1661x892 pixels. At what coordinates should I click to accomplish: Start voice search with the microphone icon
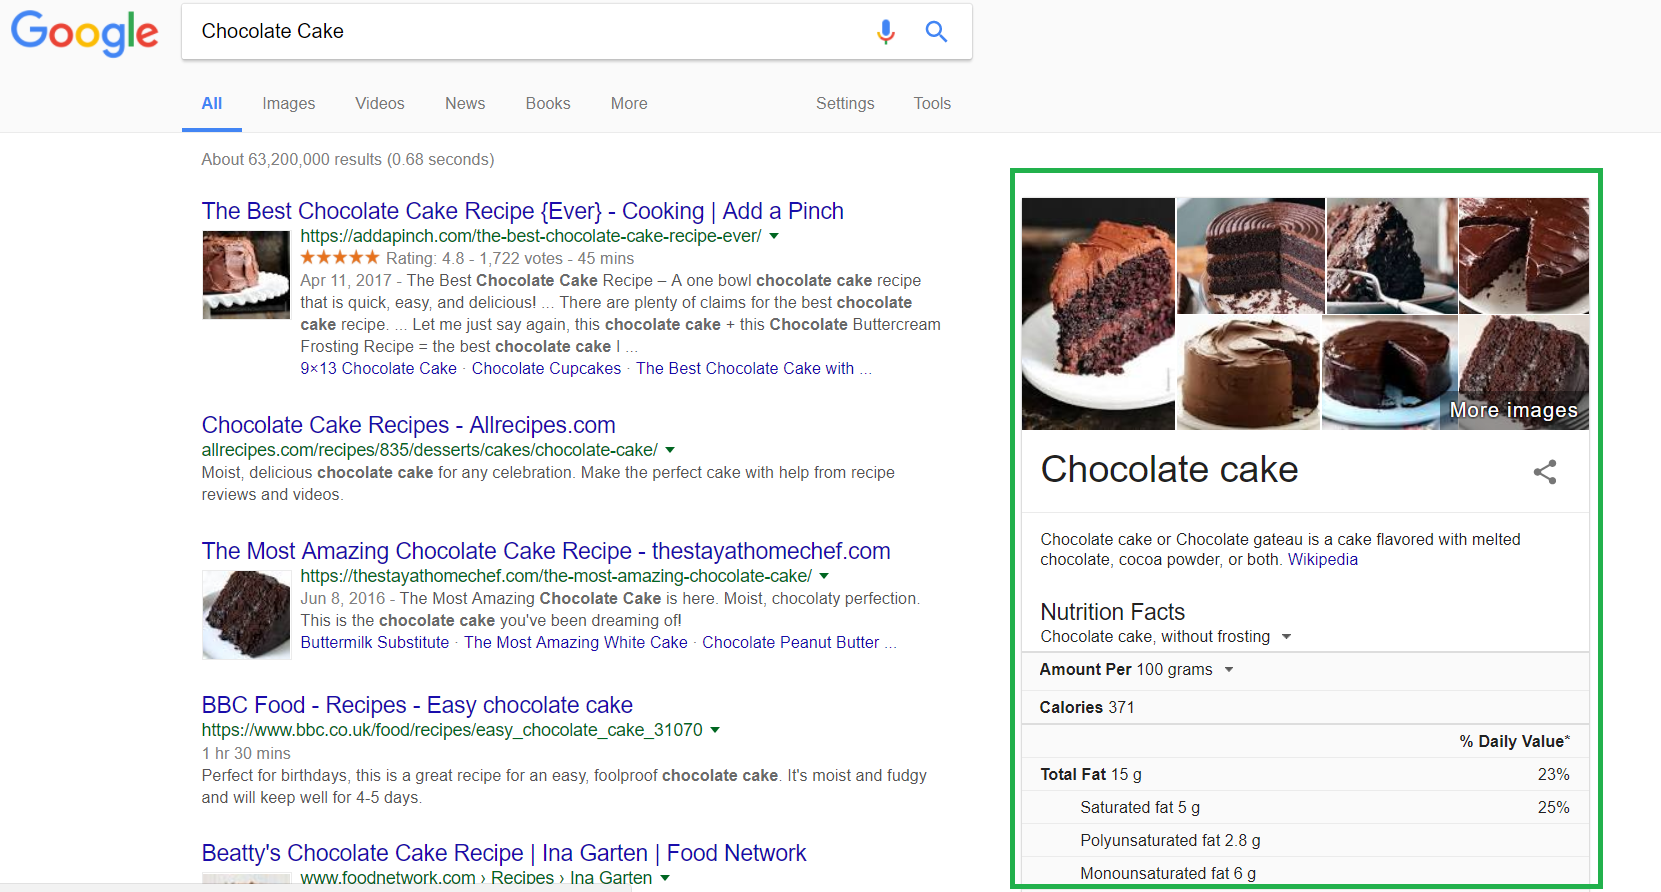(885, 32)
